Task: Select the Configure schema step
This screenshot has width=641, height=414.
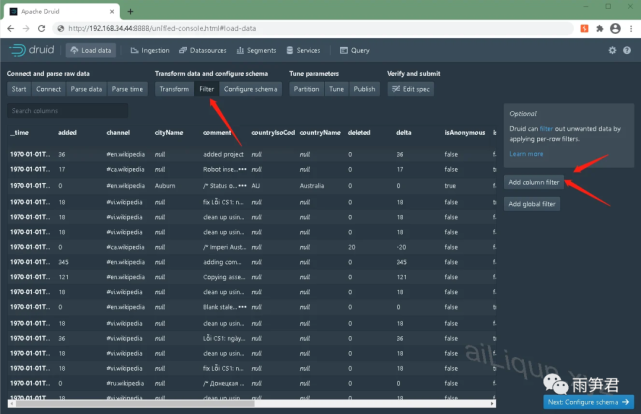Action: pos(251,89)
